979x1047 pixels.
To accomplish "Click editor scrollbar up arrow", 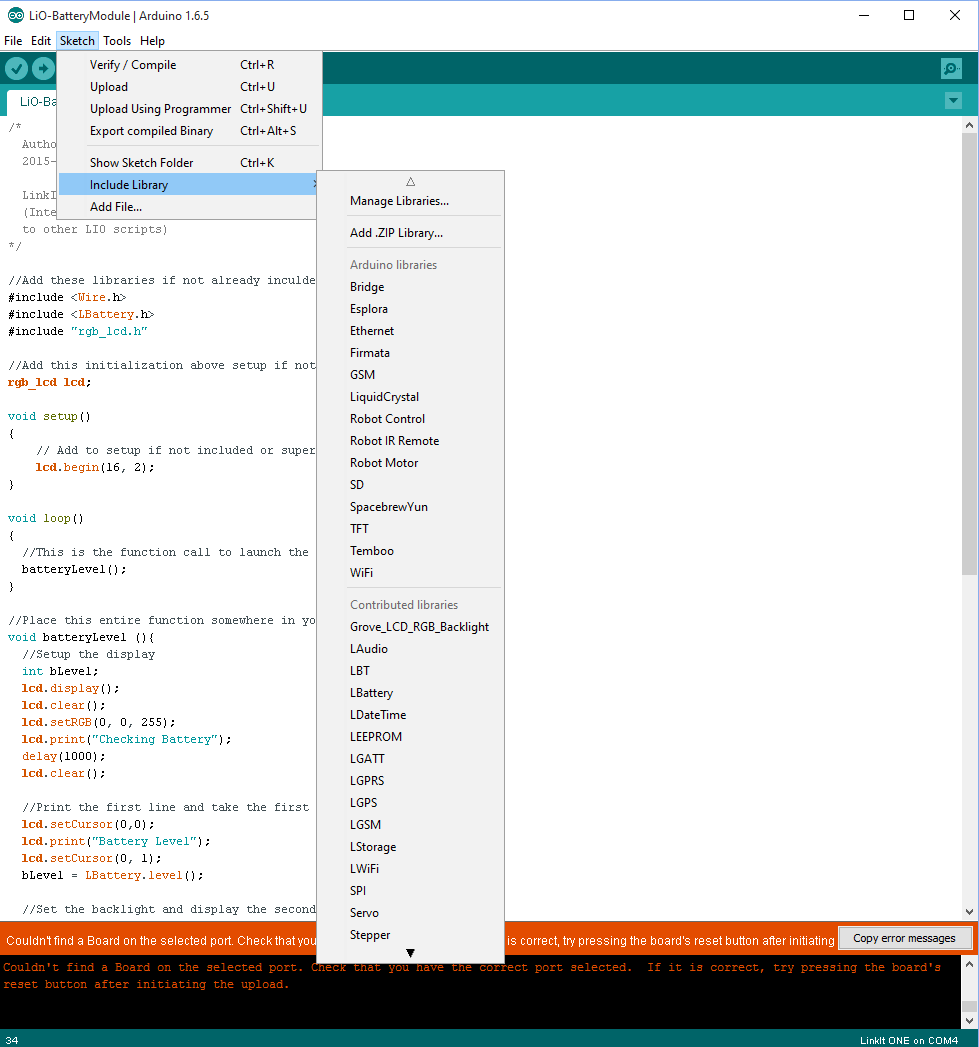I will pos(970,125).
